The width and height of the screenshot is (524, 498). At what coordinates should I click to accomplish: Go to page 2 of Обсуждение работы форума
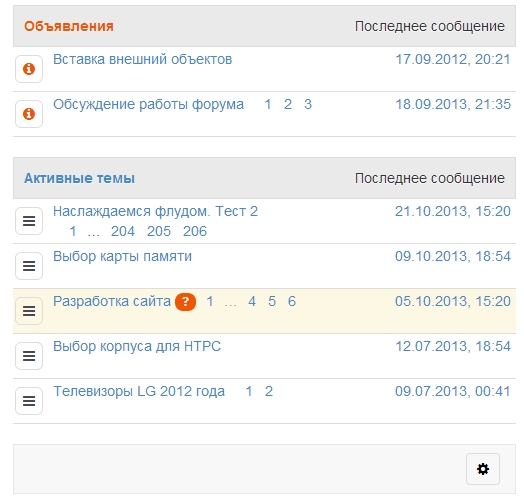288,104
